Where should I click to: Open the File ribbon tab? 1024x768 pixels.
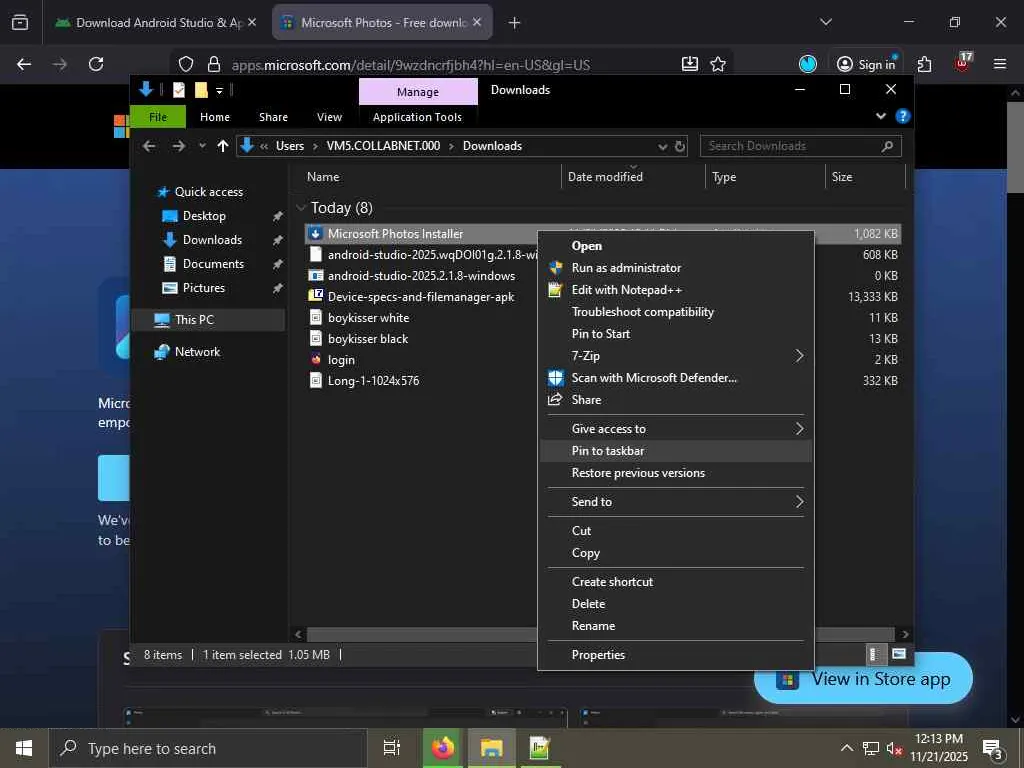point(158,117)
